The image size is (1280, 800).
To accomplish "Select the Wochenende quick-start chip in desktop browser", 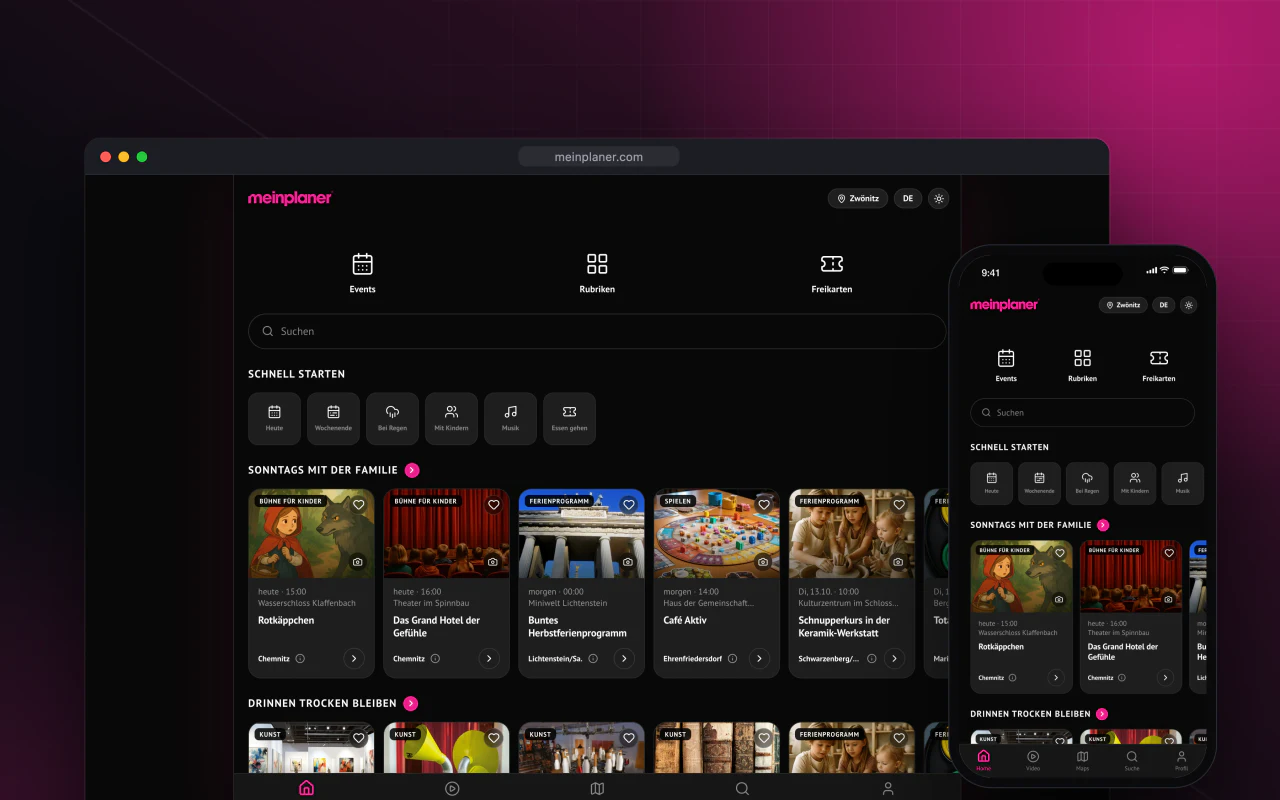I will 333,418.
